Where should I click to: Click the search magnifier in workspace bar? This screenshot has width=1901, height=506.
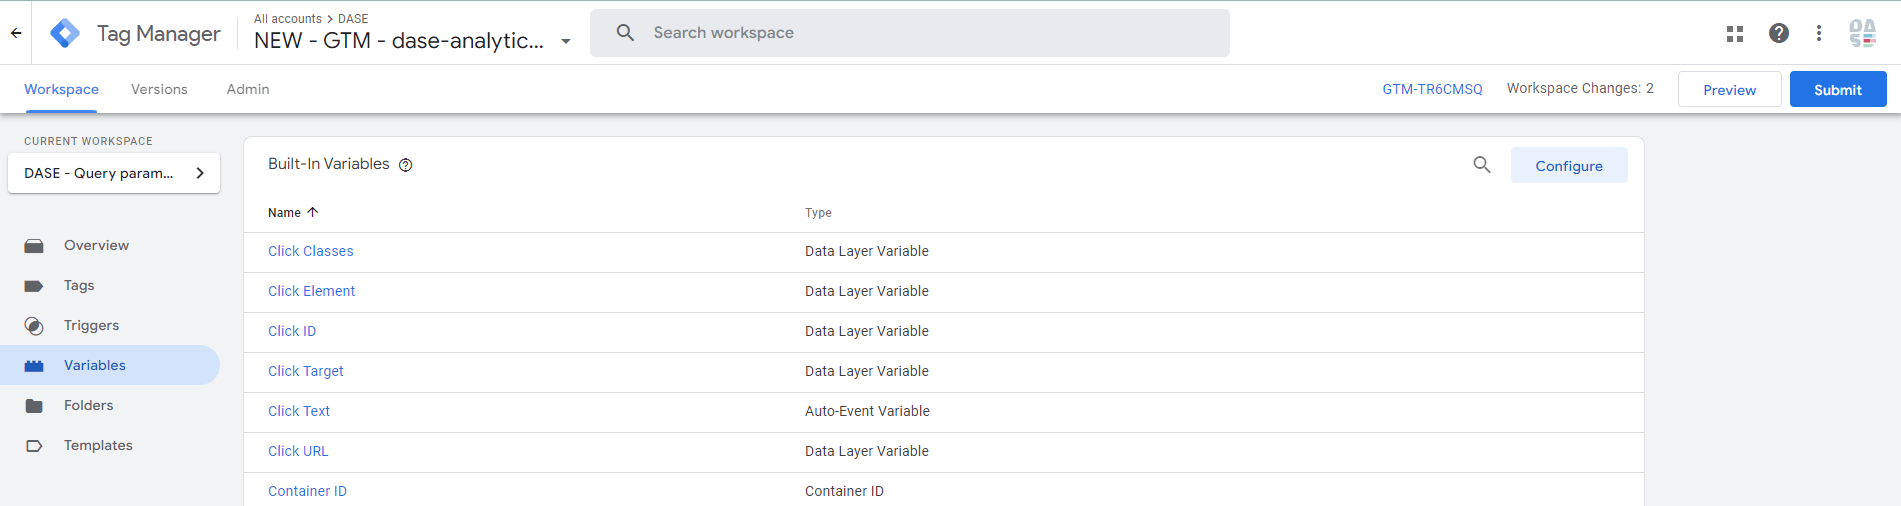pos(625,33)
